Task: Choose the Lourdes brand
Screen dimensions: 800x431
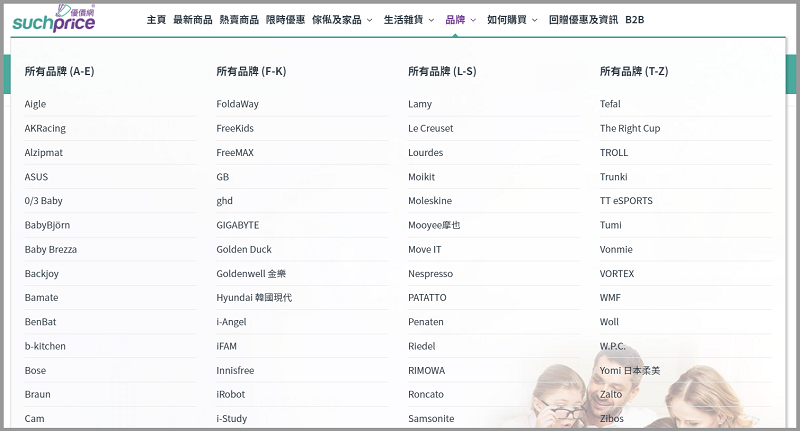Action: tap(426, 153)
